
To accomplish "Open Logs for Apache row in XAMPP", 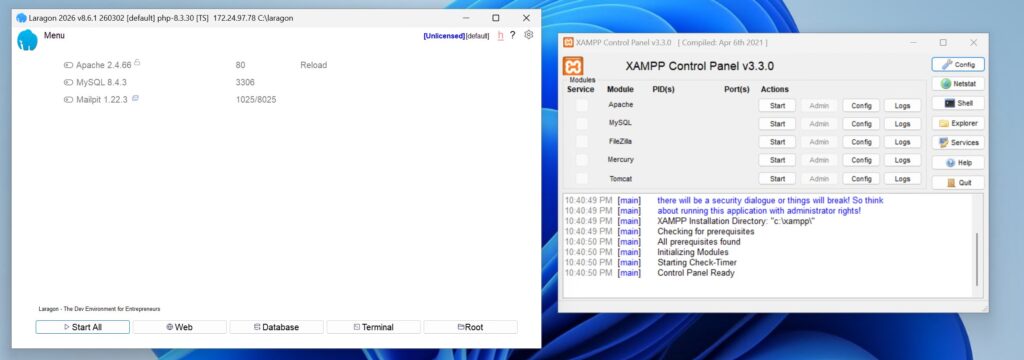I will point(903,105).
